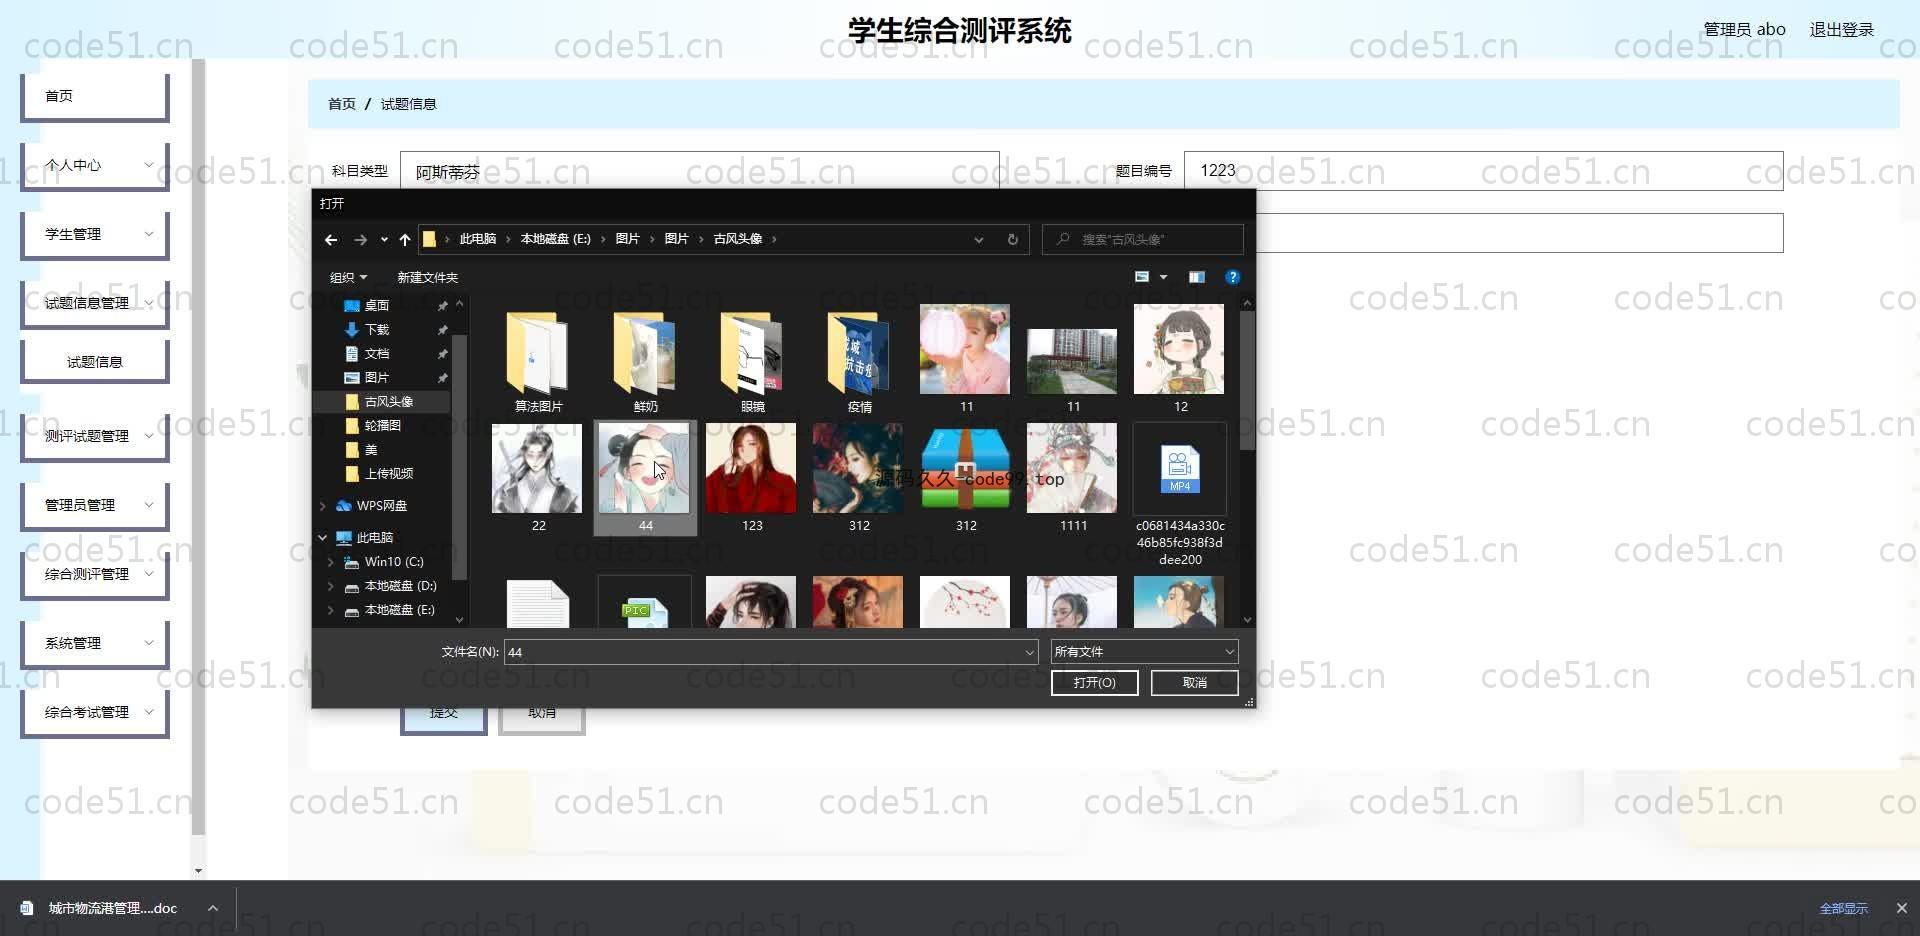Click 取消 button in file dialog
The height and width of the screenshot is (936, 1920).
(1194, 683)
